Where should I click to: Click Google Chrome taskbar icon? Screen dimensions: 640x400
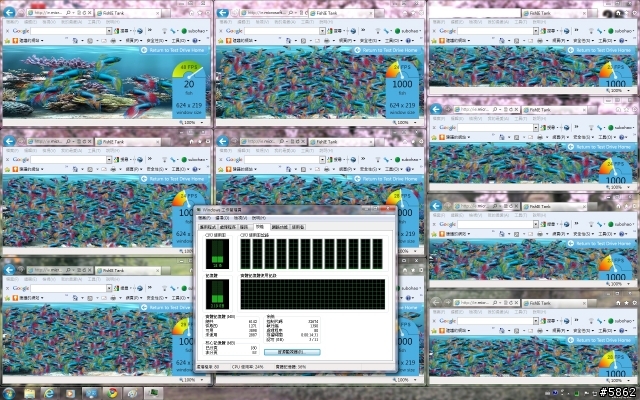pyautogui.click(x=112, y=393)
